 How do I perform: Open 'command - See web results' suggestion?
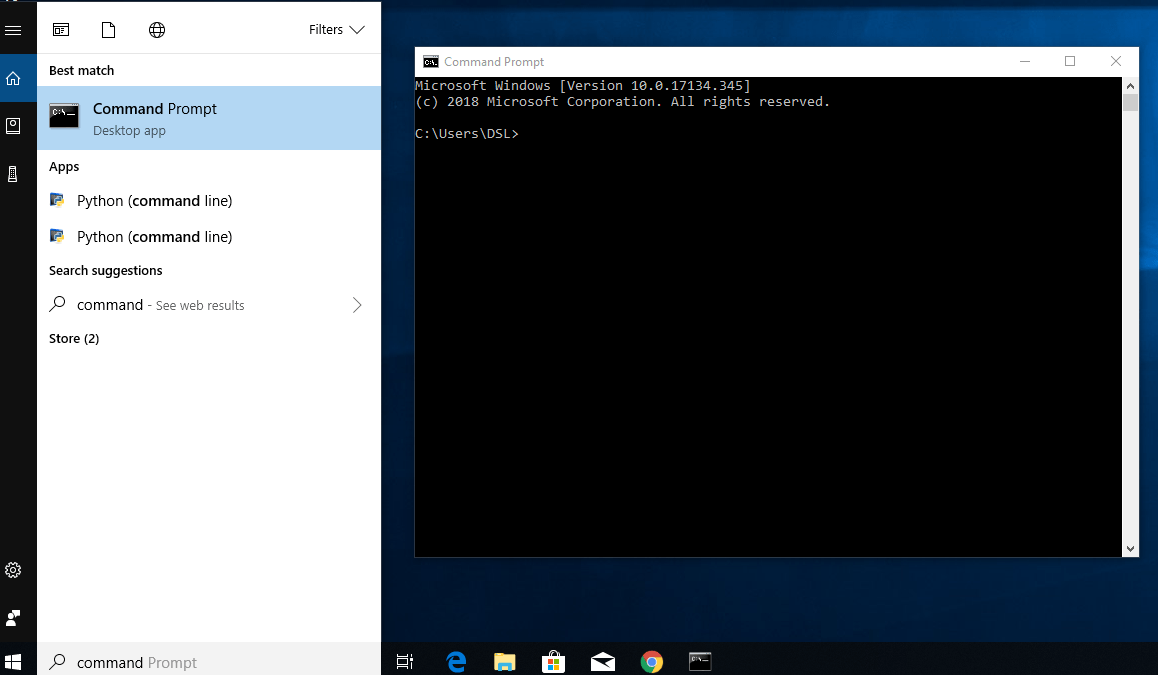209,305
